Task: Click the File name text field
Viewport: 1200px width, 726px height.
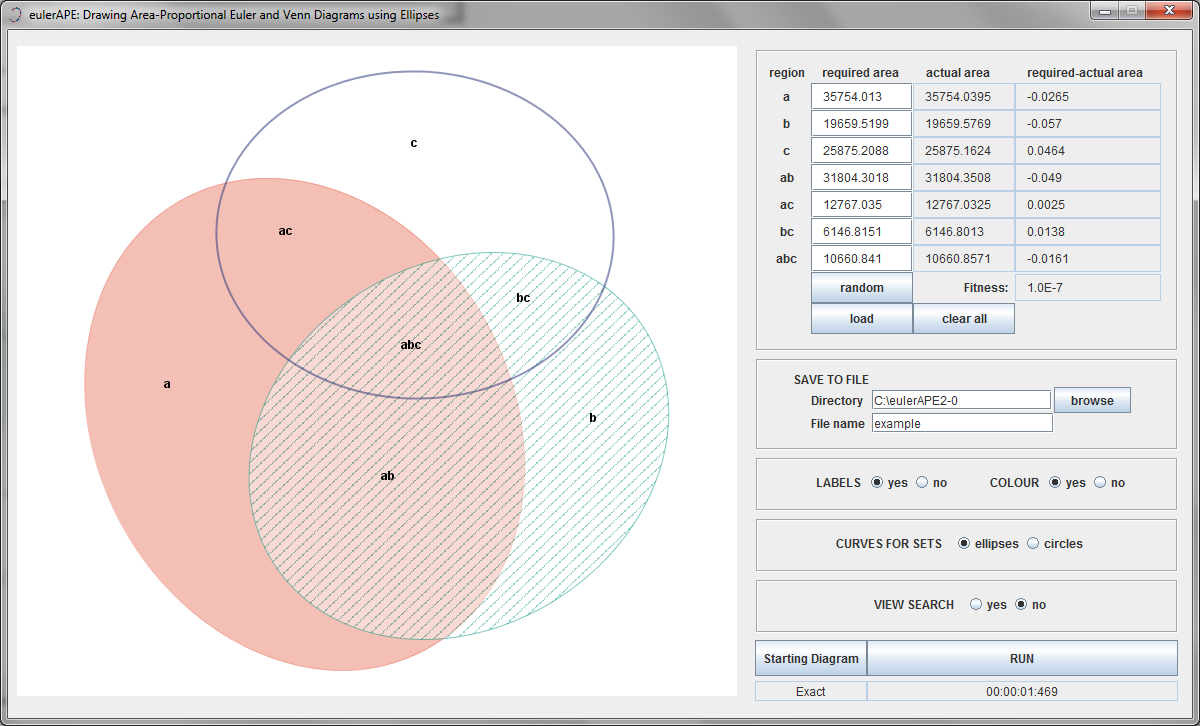Action: pyautogui.click(x=962, y=423)
